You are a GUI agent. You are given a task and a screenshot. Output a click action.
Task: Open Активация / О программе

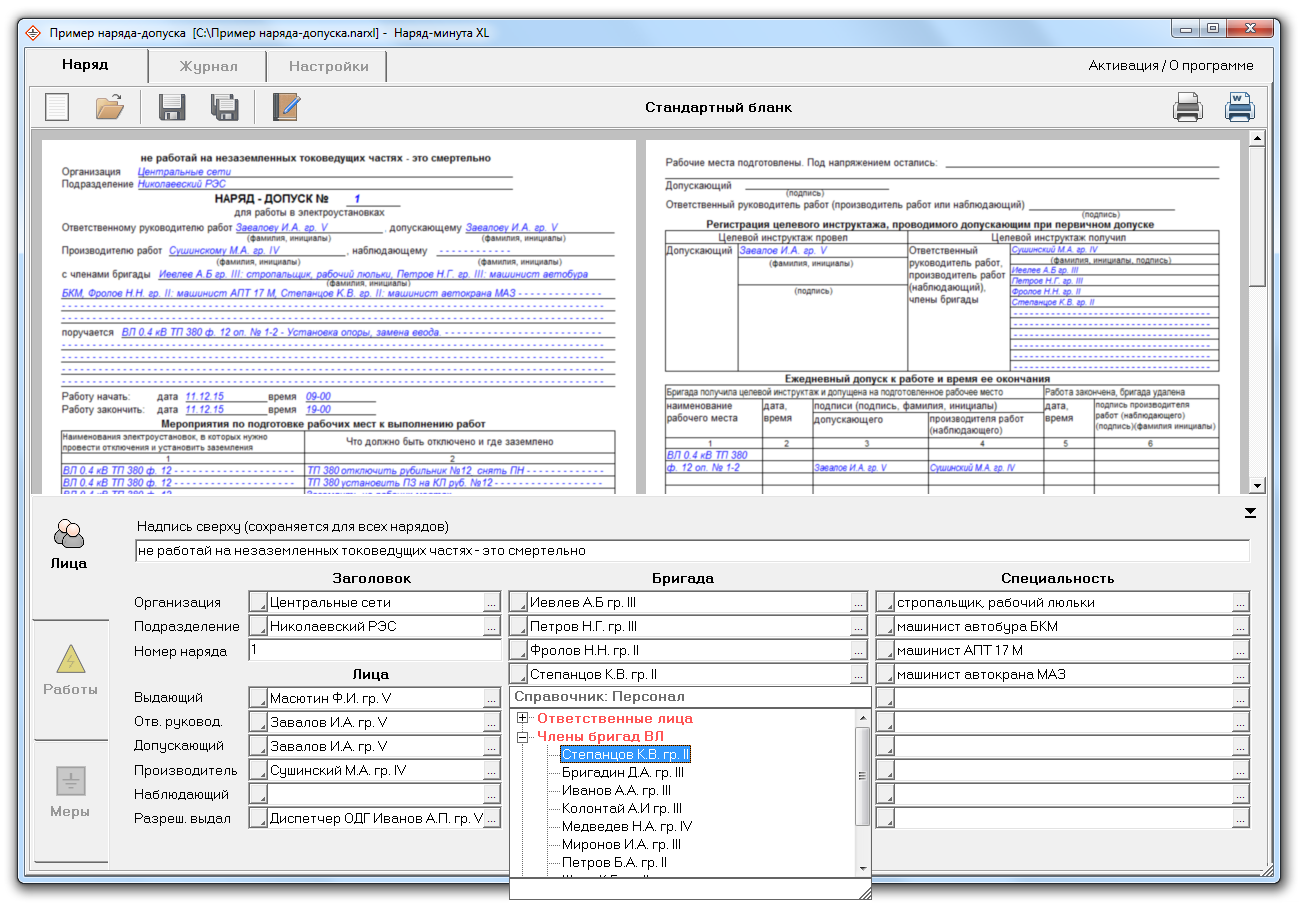[x=1171, y=66]
